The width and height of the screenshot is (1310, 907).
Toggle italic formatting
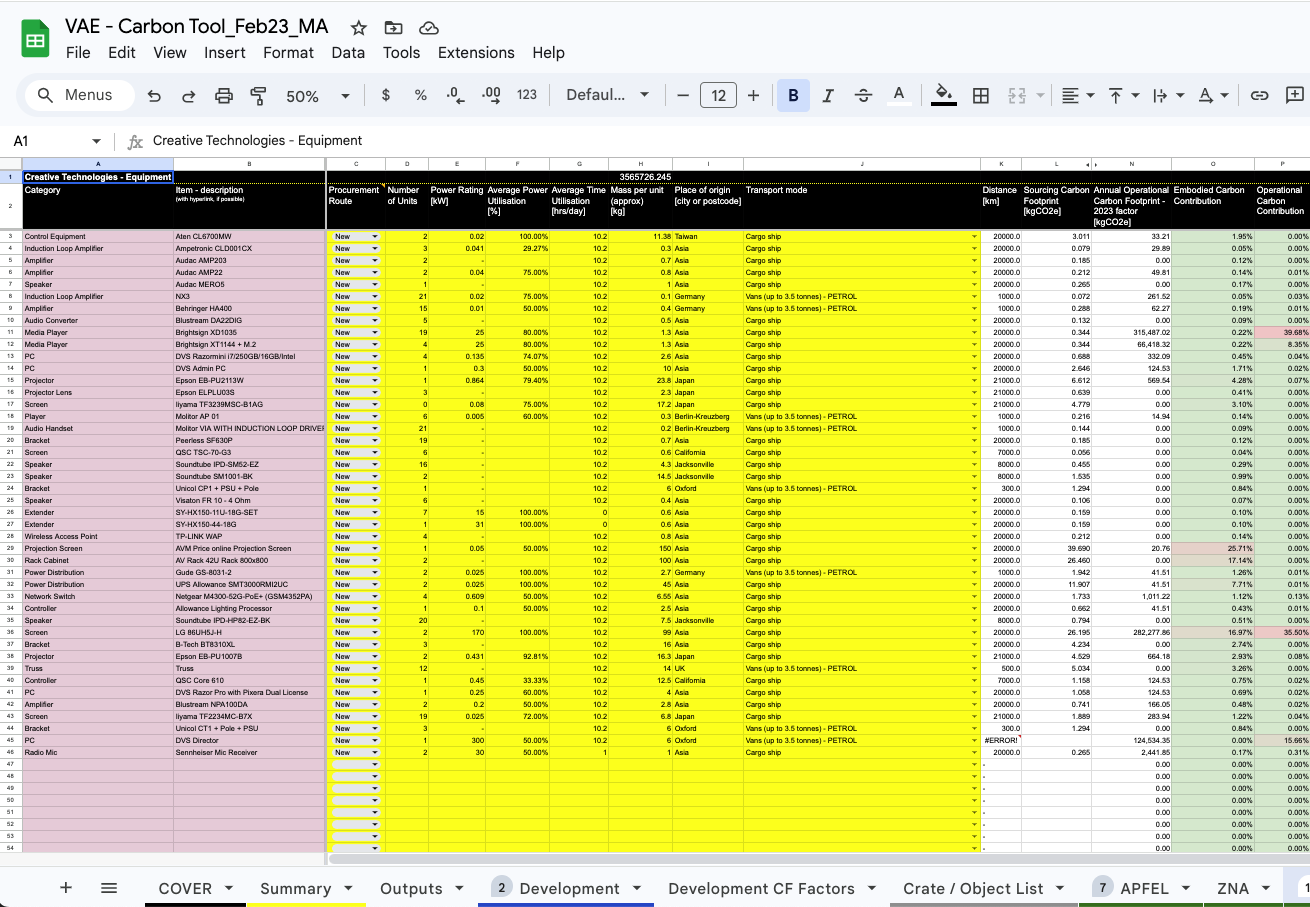[x=828, y=95]
